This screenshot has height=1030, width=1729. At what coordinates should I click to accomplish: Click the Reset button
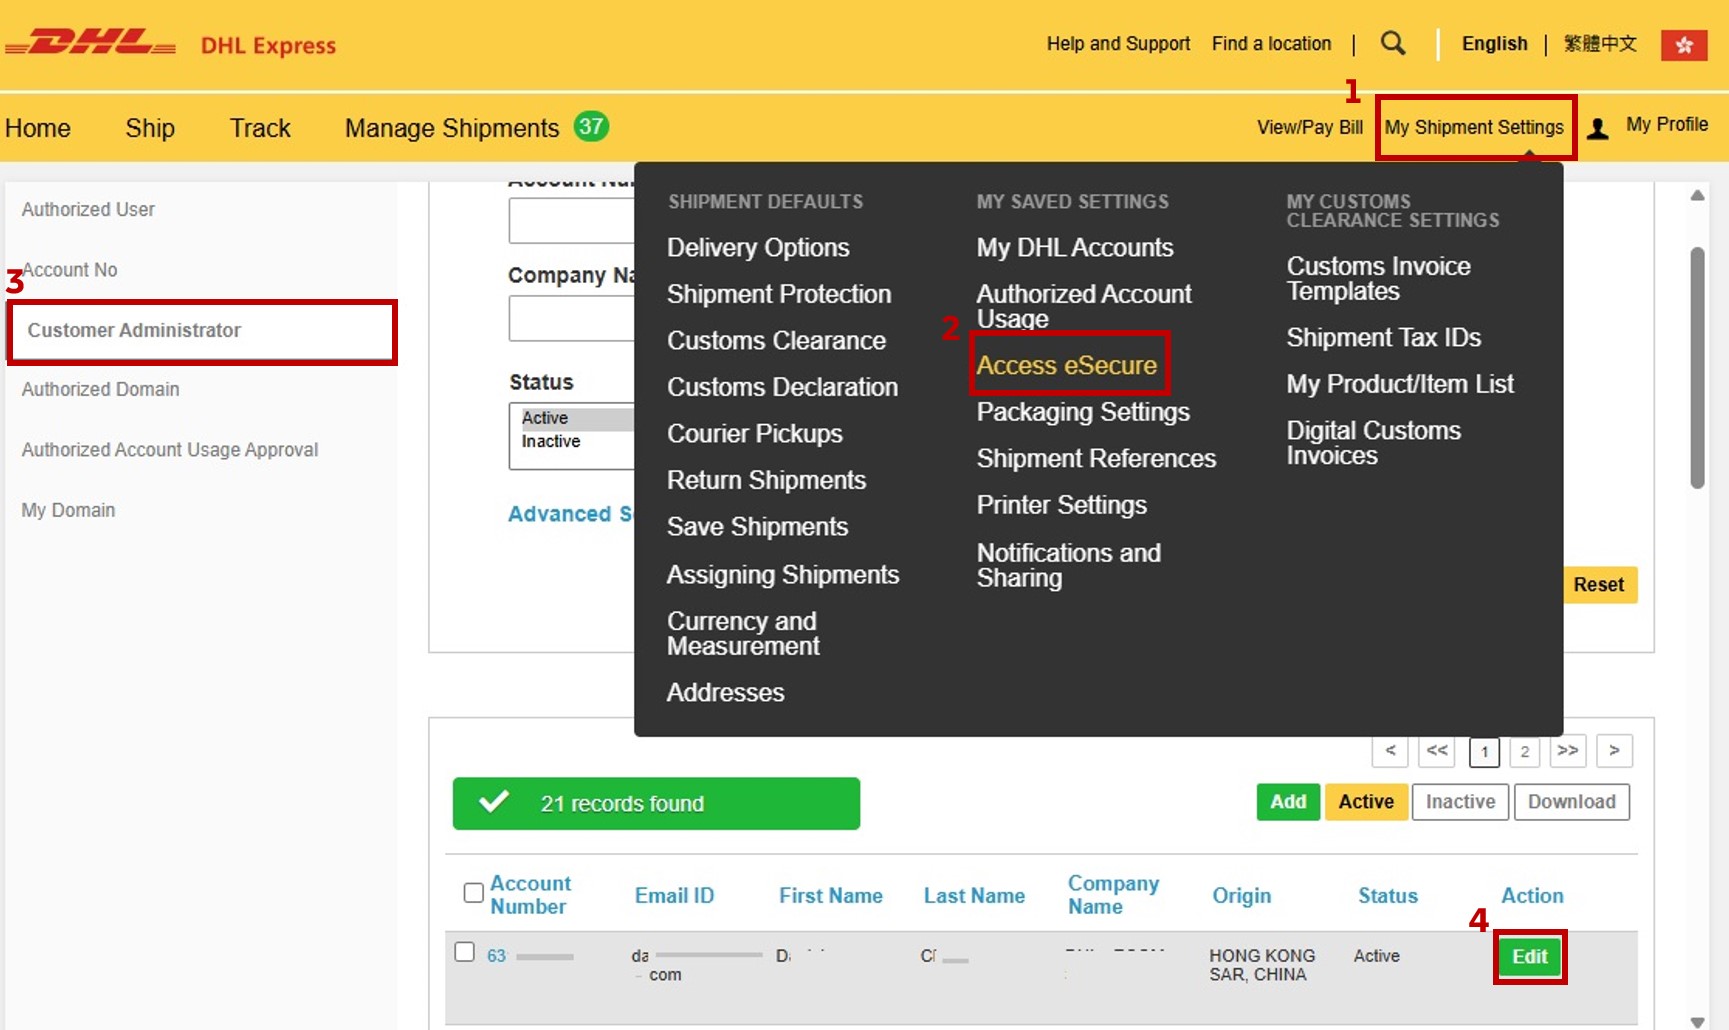point(1598,585)
